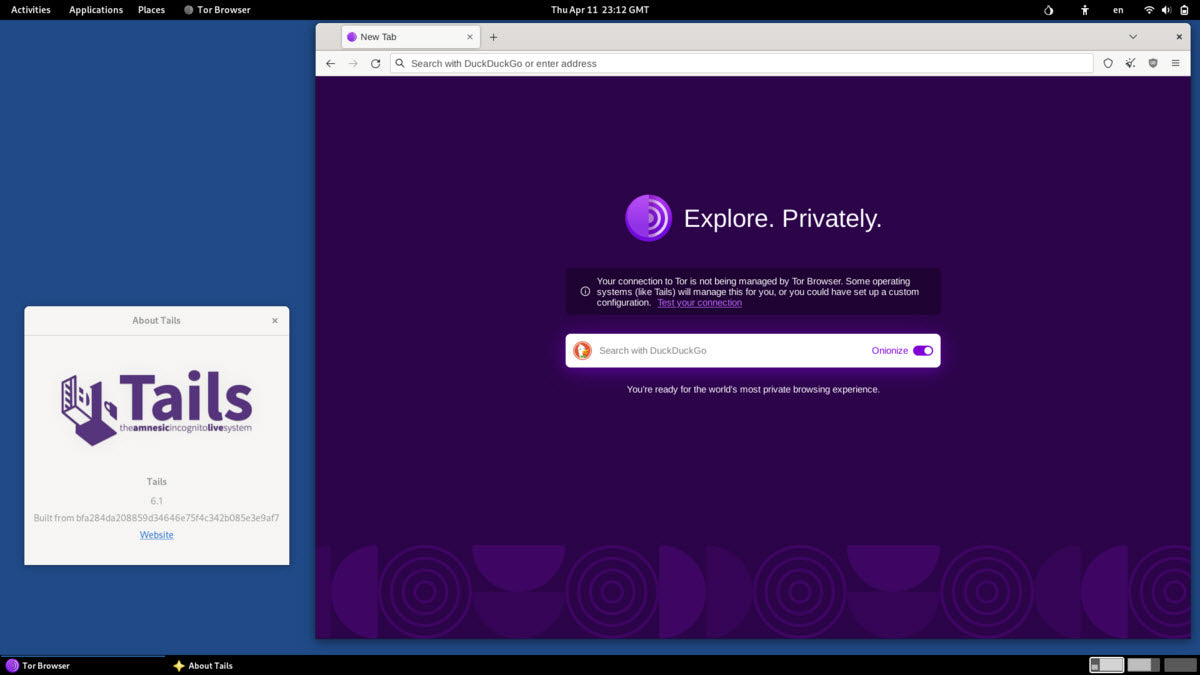The height and width of the screenshot is (675, 1200).
Task: Open the Website link in About Tails
Action: click(x=156, y=534)
